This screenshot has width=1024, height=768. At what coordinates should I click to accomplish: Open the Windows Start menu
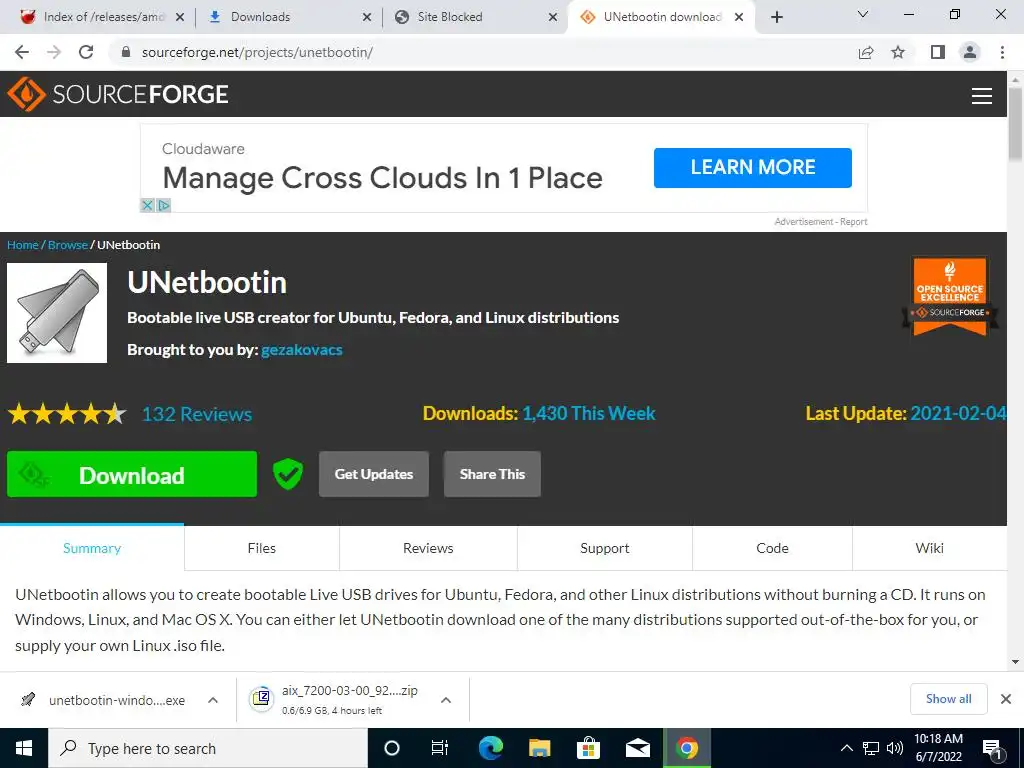[24, 748]
